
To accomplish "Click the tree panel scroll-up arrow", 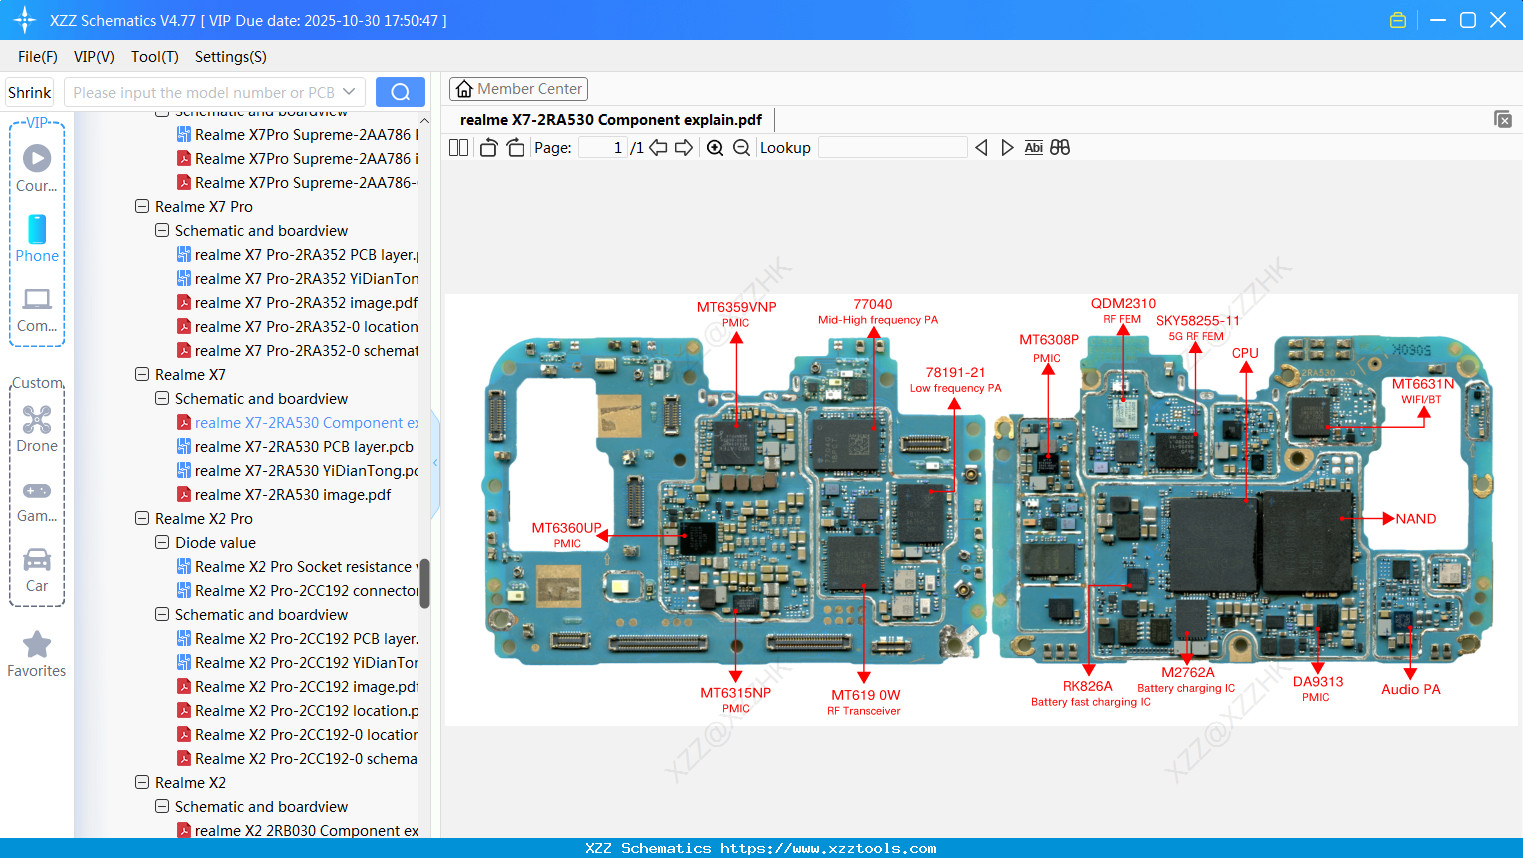I will 424,120.
